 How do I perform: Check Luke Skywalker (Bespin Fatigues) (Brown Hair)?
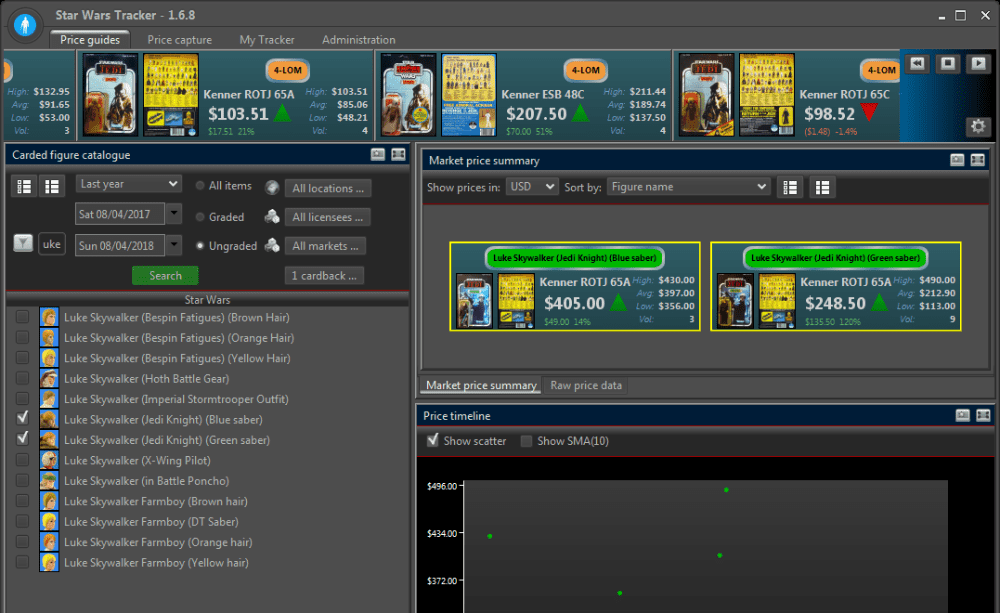pyautogui.click(x=22, y=317)
